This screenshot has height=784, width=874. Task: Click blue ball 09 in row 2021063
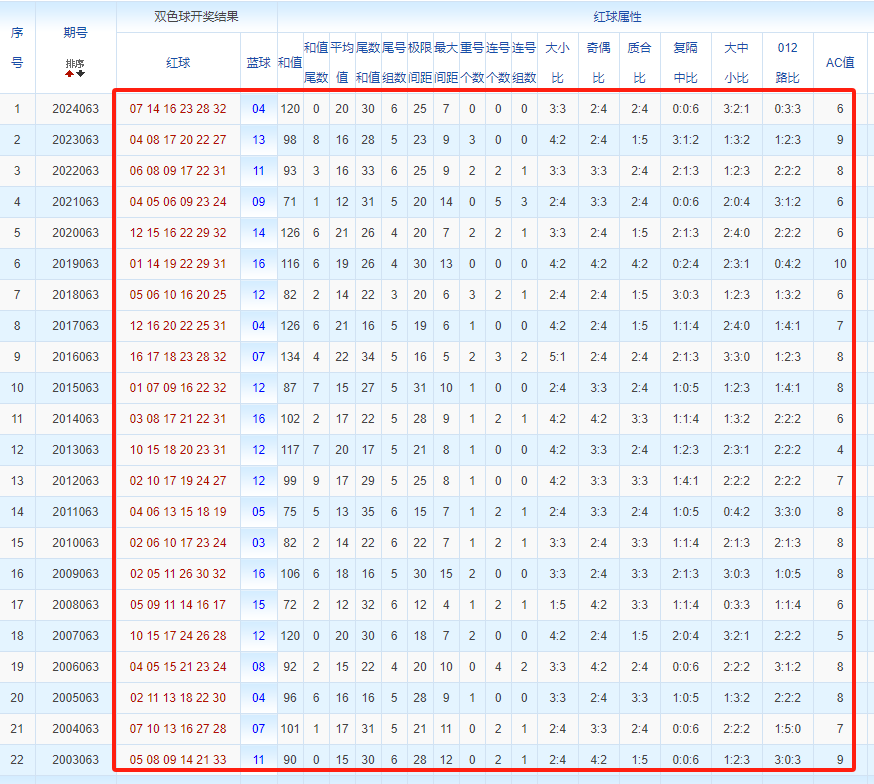pos(259,202)
